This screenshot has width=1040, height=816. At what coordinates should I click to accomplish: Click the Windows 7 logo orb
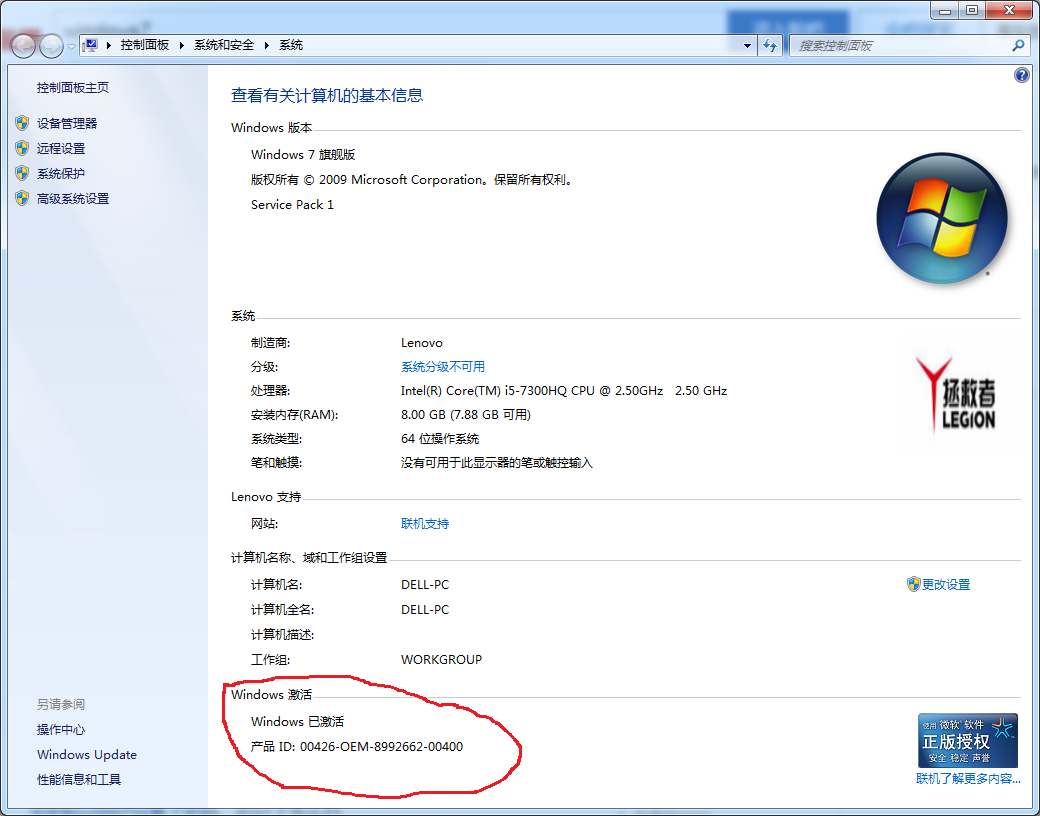[942, 218]
